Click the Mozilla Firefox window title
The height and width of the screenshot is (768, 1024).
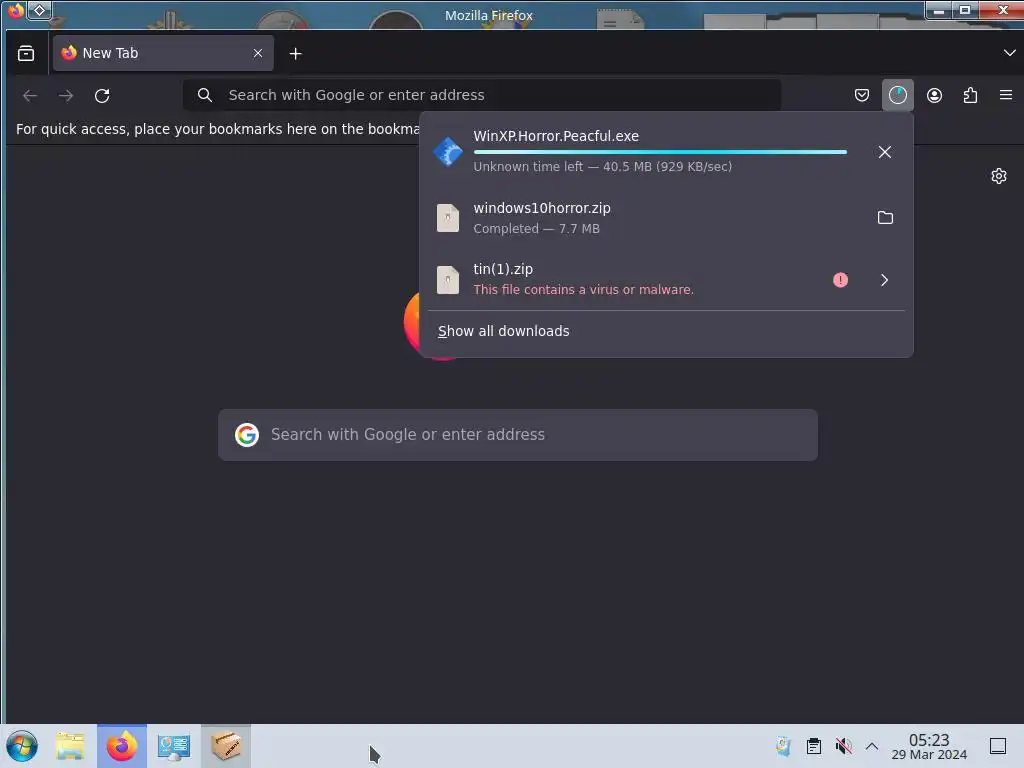point(488,15)
